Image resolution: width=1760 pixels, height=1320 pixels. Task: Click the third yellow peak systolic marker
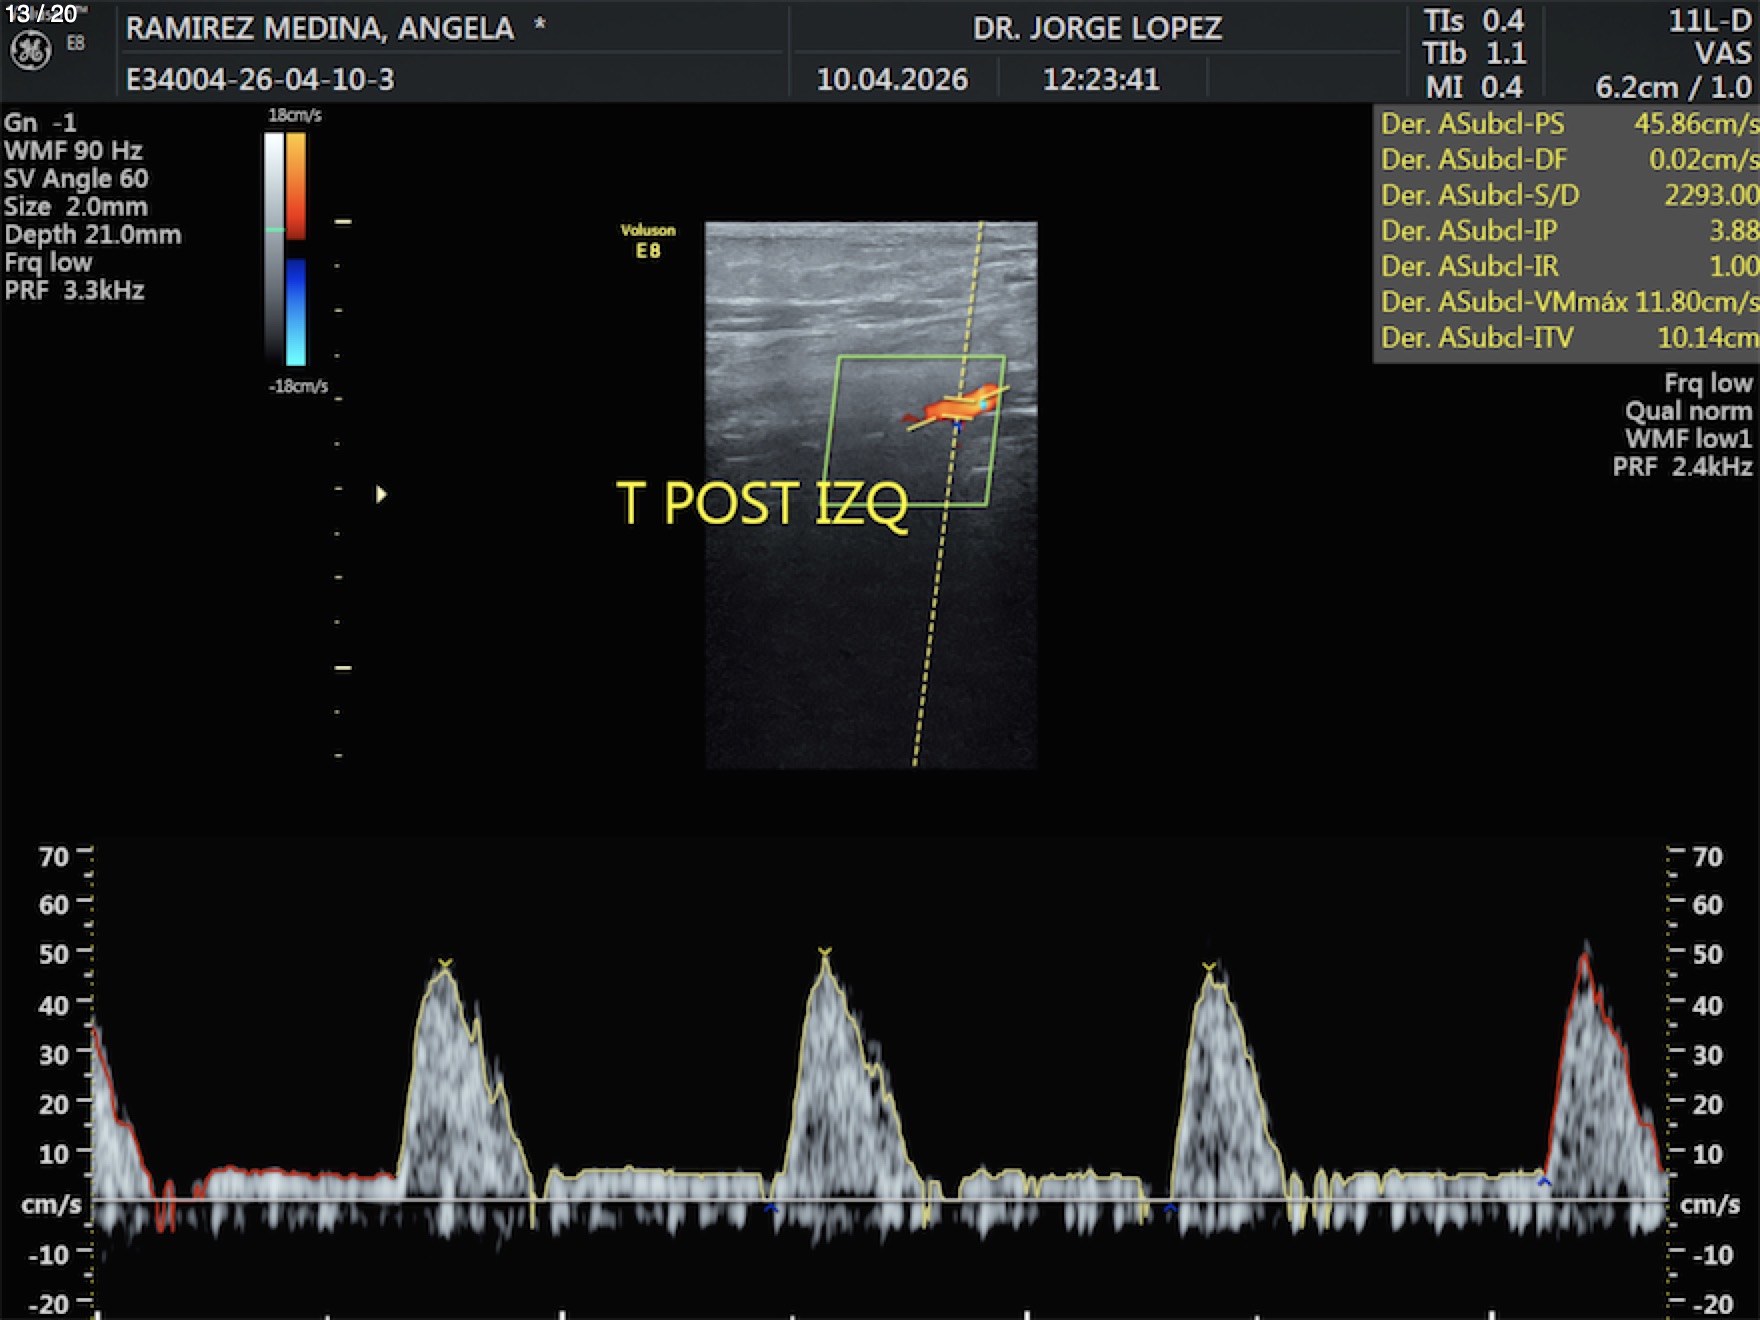(1209, 967)
